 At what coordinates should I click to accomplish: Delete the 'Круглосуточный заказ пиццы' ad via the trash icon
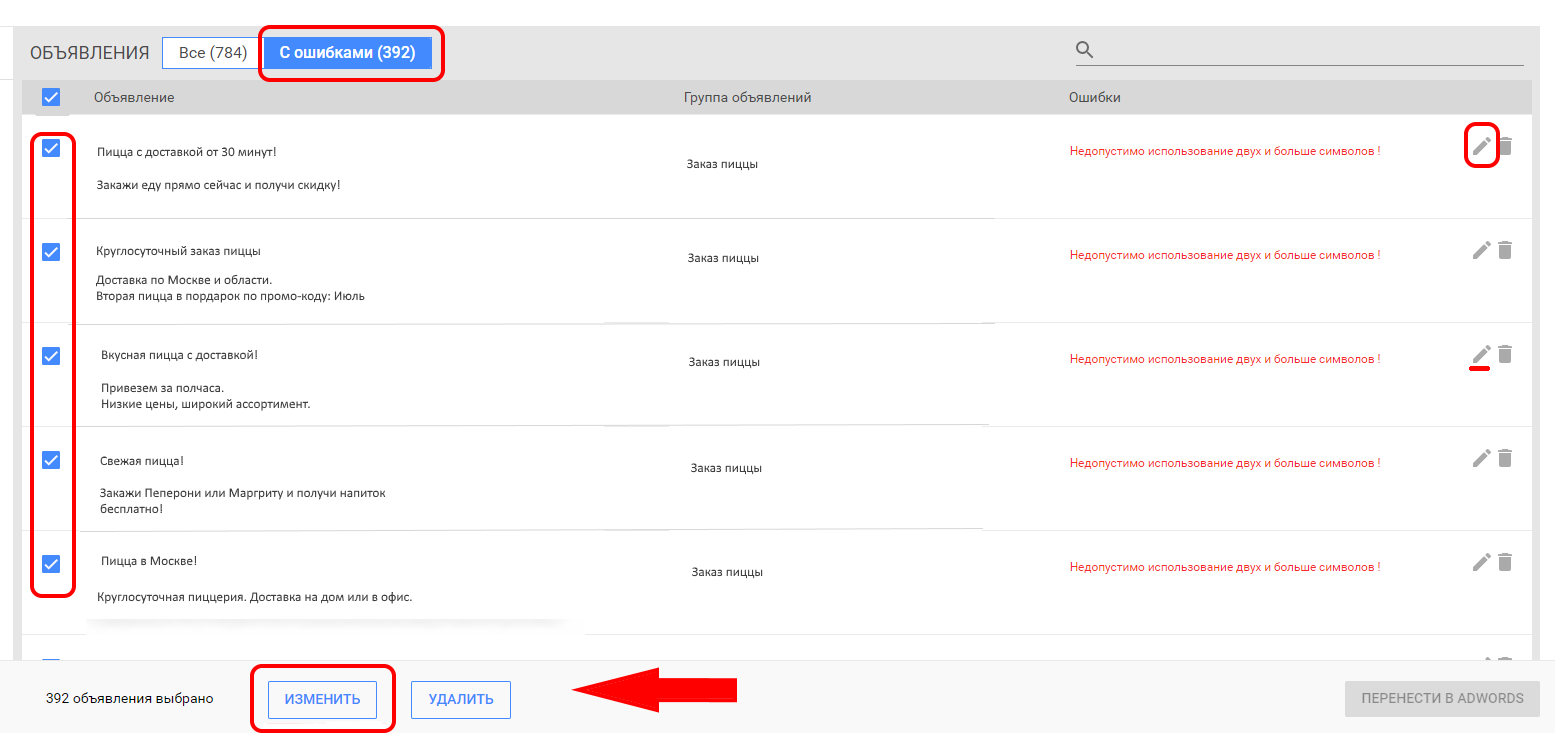[1505, 250]
